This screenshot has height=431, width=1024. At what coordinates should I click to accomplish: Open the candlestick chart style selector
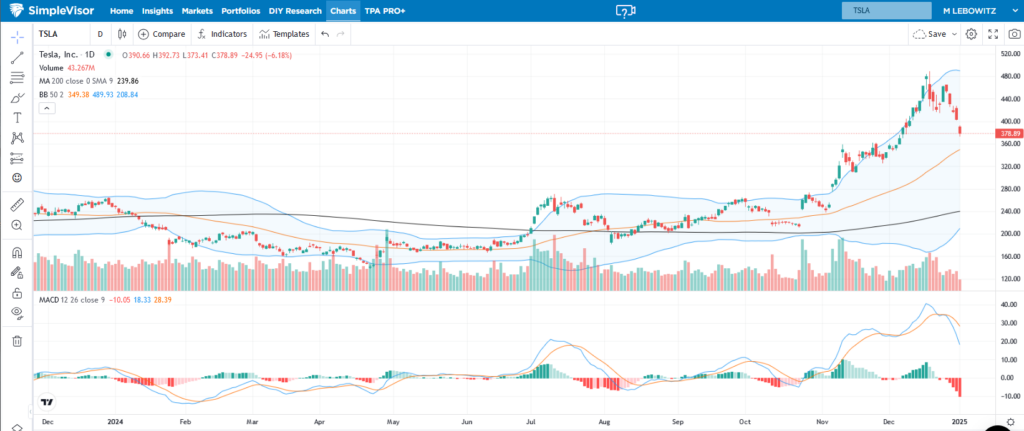121,34
